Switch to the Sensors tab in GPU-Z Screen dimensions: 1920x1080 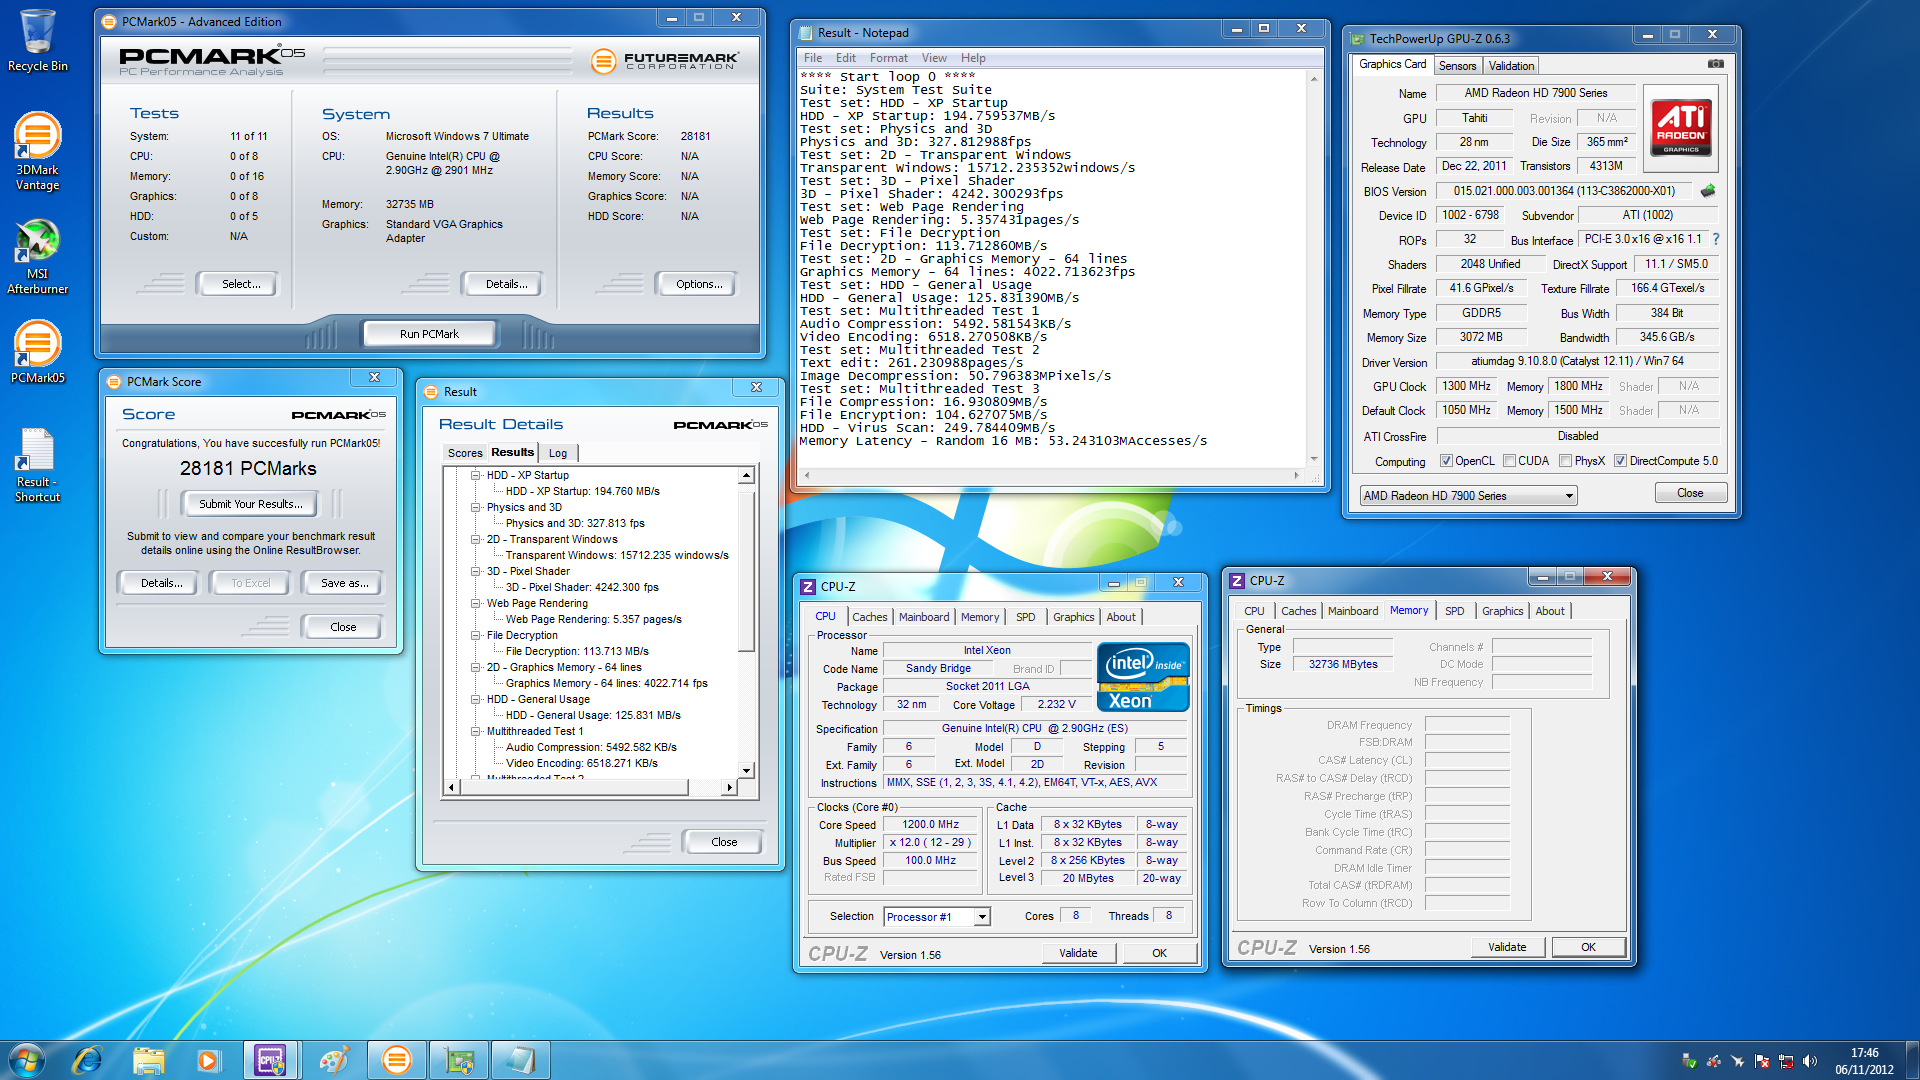(x=1457, y=66)
